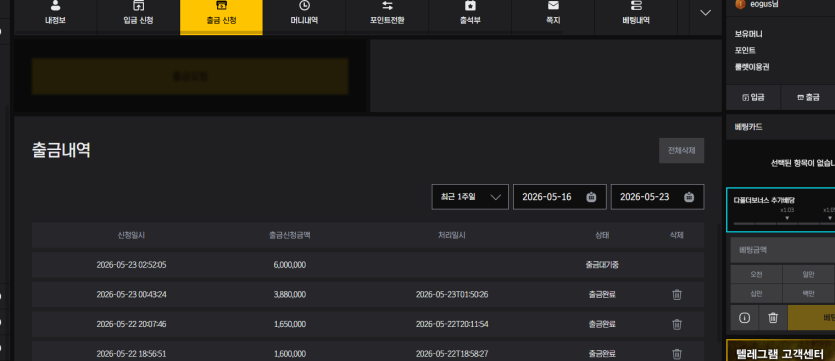Click 출금완료 status in the 3,880,000 row
Screen dimensions: 835x361
pos(602,294)
